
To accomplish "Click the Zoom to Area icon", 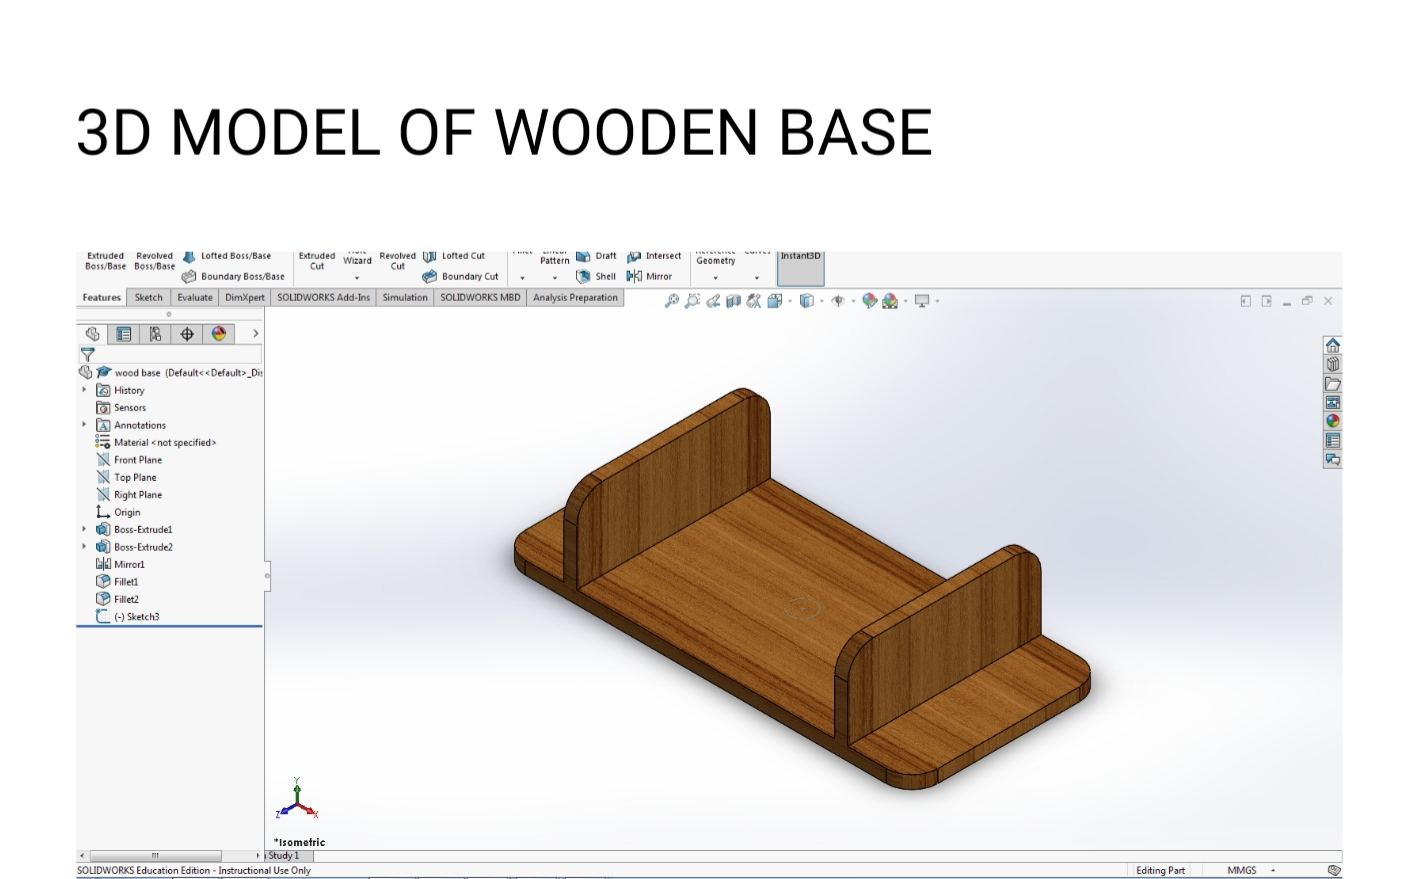I will coord(692,301).
